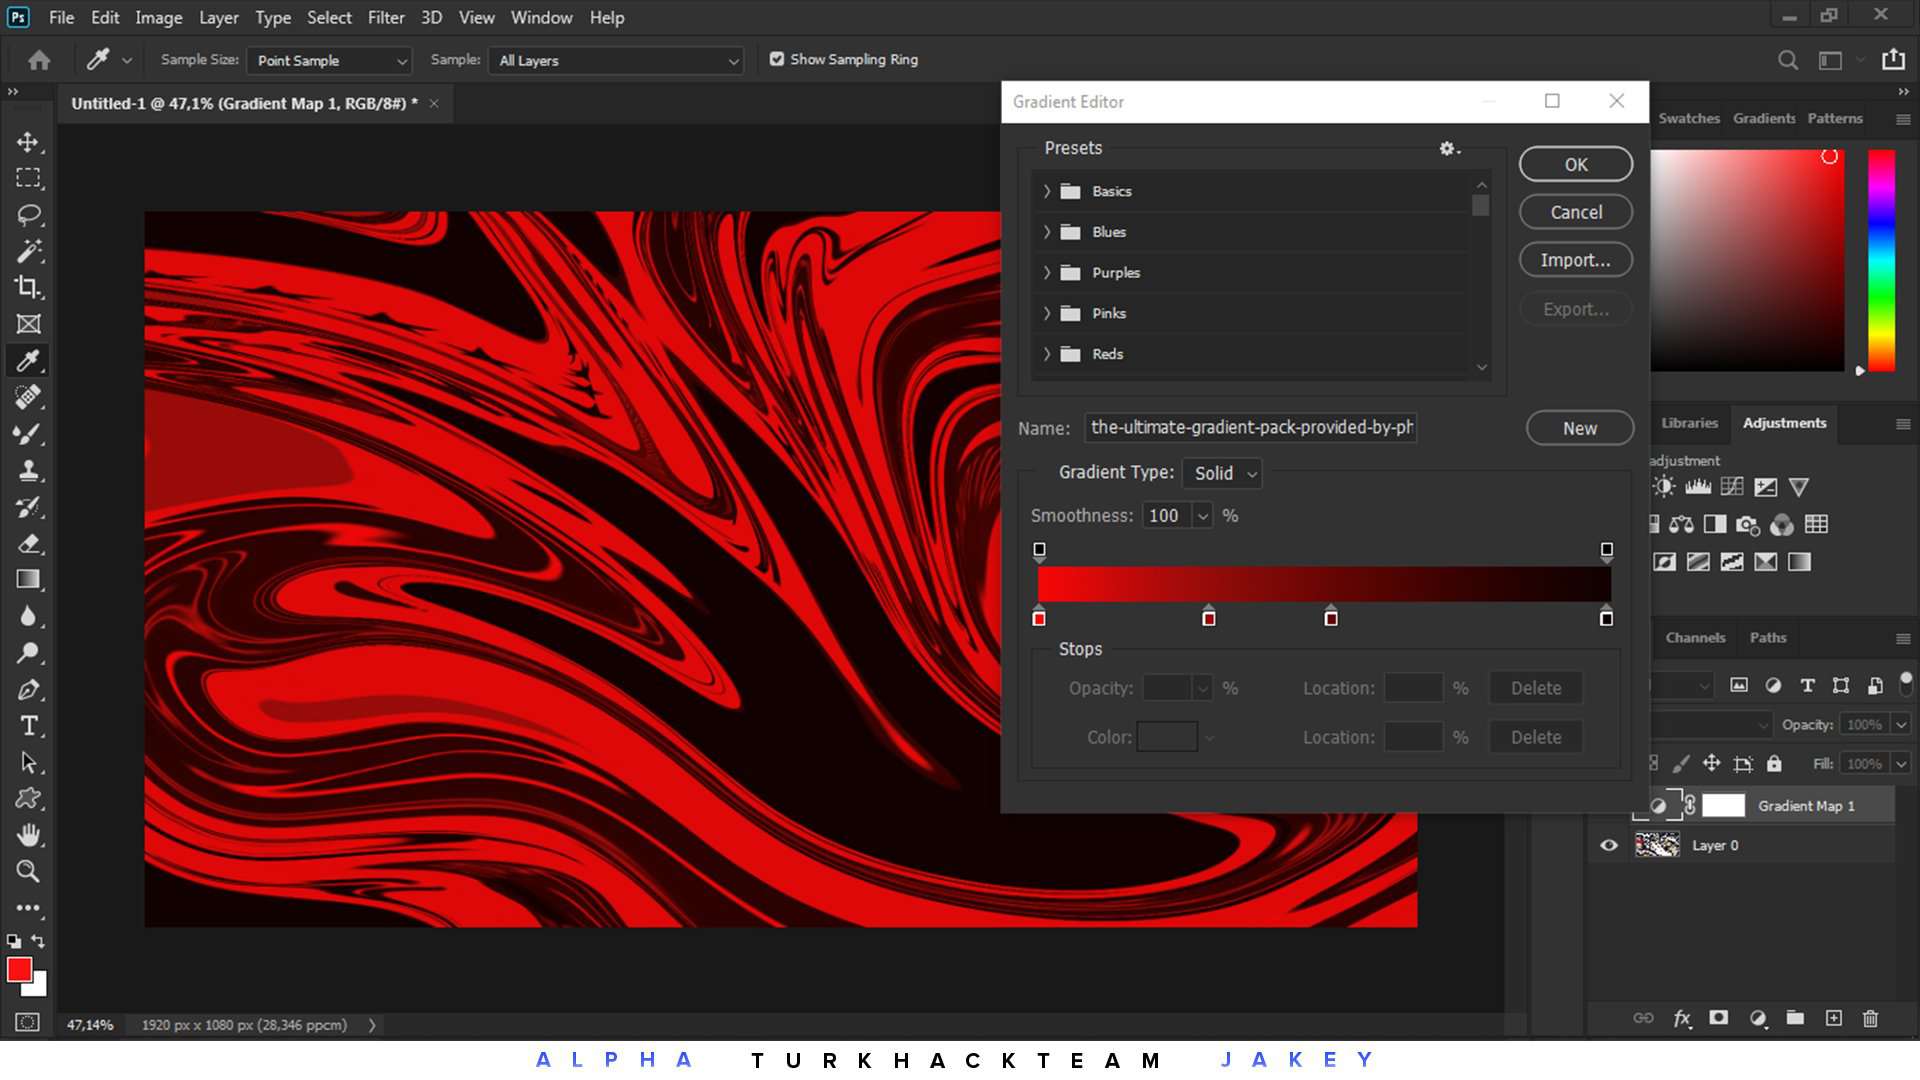The image size is (1920, 1080).
Task: Select the Crop tool
Action: (x=28, y=287)
